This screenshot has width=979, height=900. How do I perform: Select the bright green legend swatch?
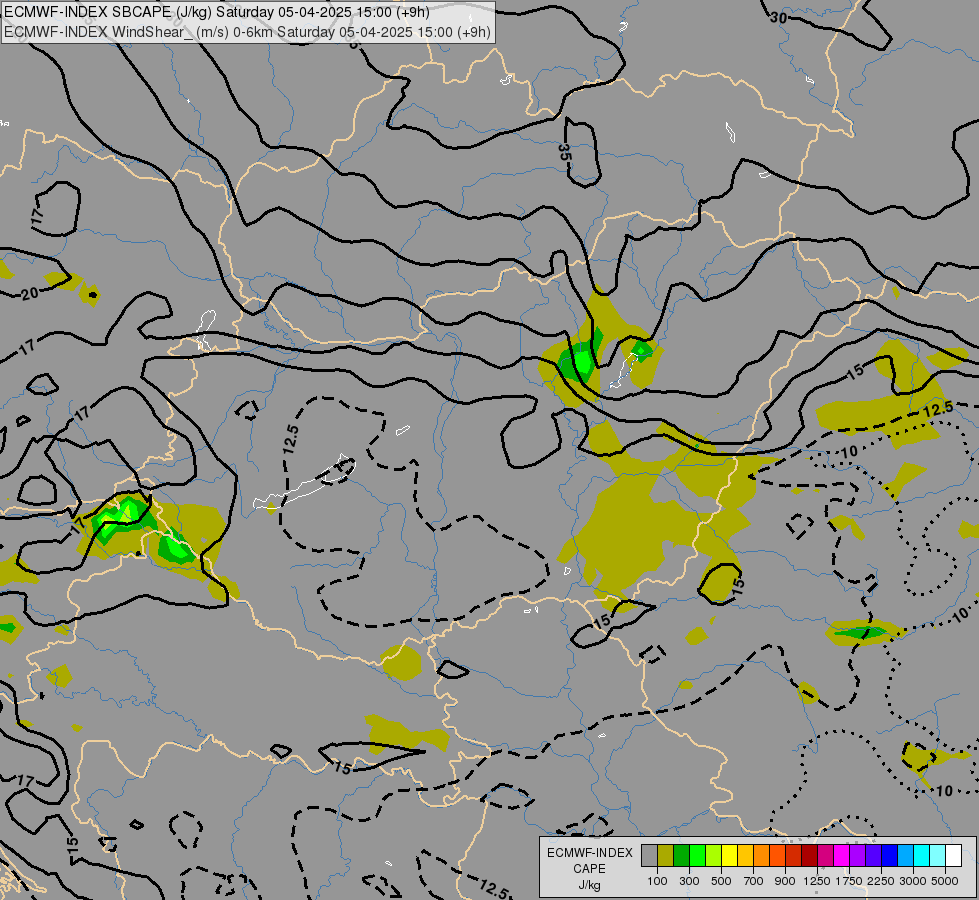pos(697,856)
